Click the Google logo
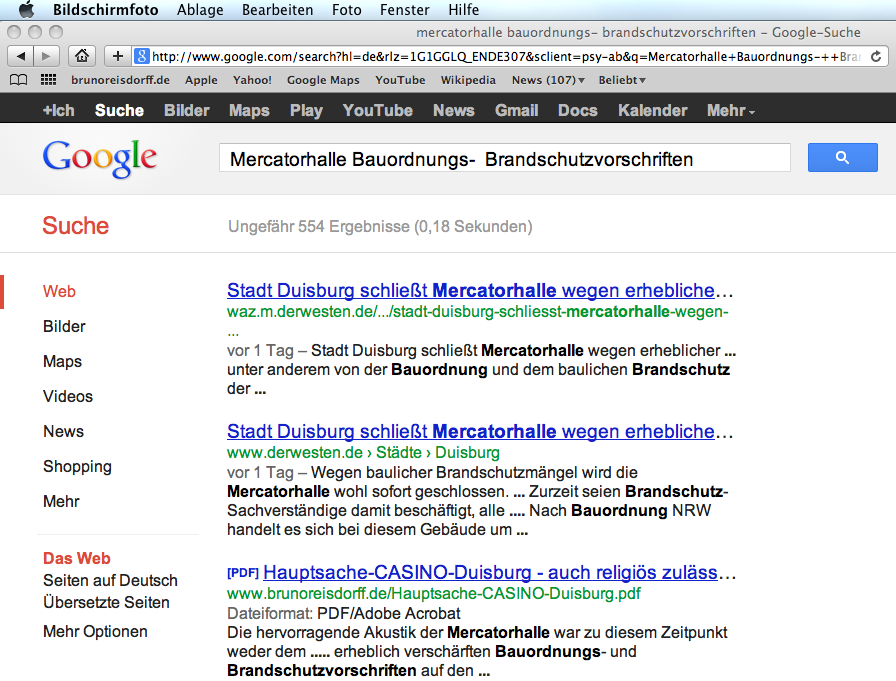896x681 pixels. pyautogui.click(x=99, y=159)
